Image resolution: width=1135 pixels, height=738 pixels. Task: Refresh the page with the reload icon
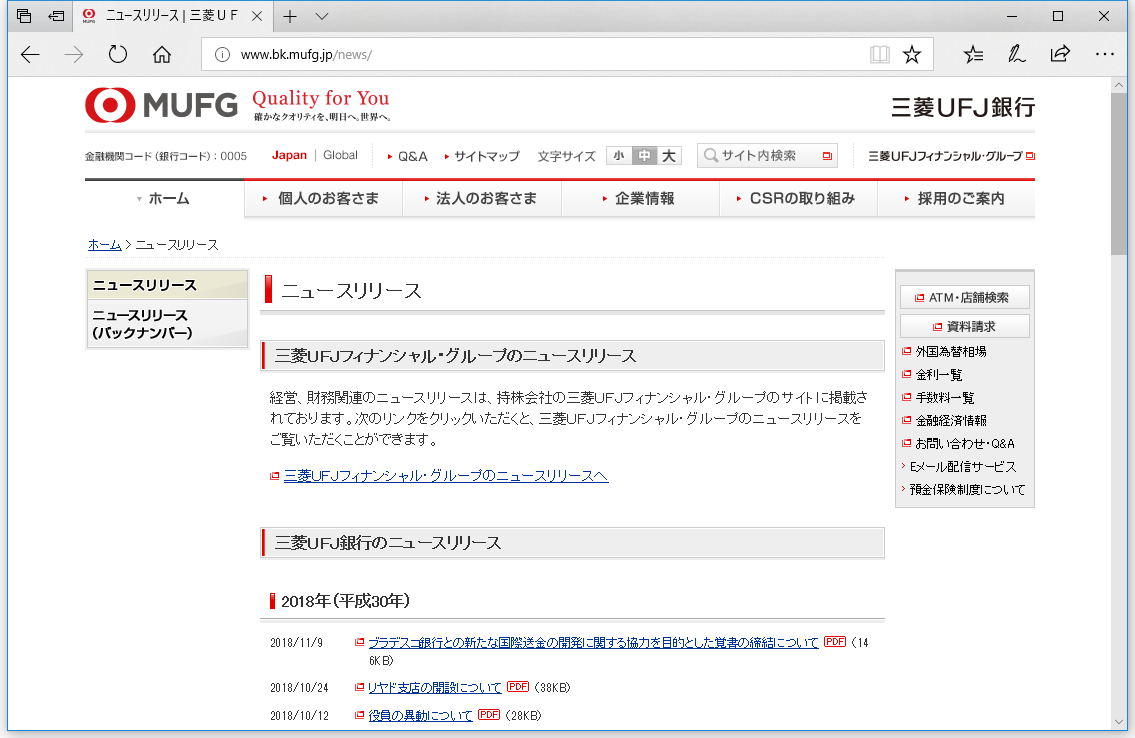coord(117,55)
